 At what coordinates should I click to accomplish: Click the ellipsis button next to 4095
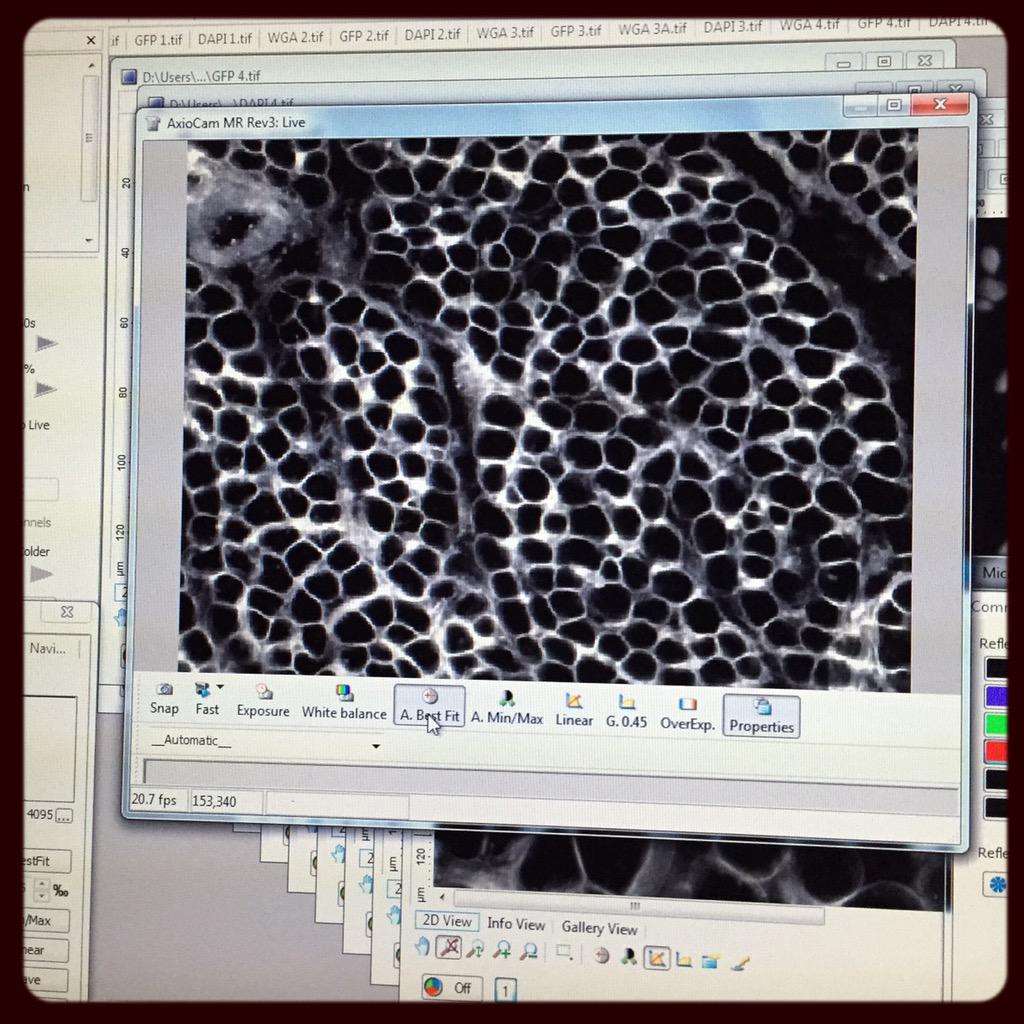(64, 816)
